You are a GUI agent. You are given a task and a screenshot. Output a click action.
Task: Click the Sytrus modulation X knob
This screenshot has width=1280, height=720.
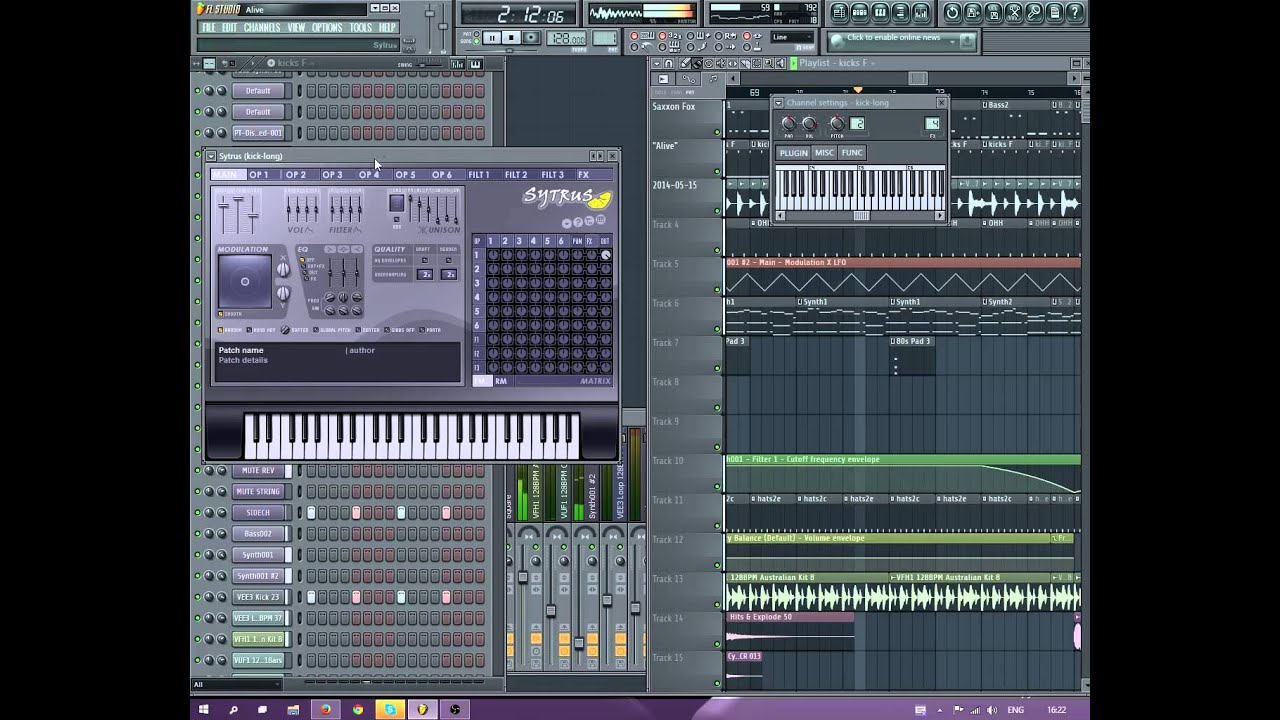pos(283,269)
